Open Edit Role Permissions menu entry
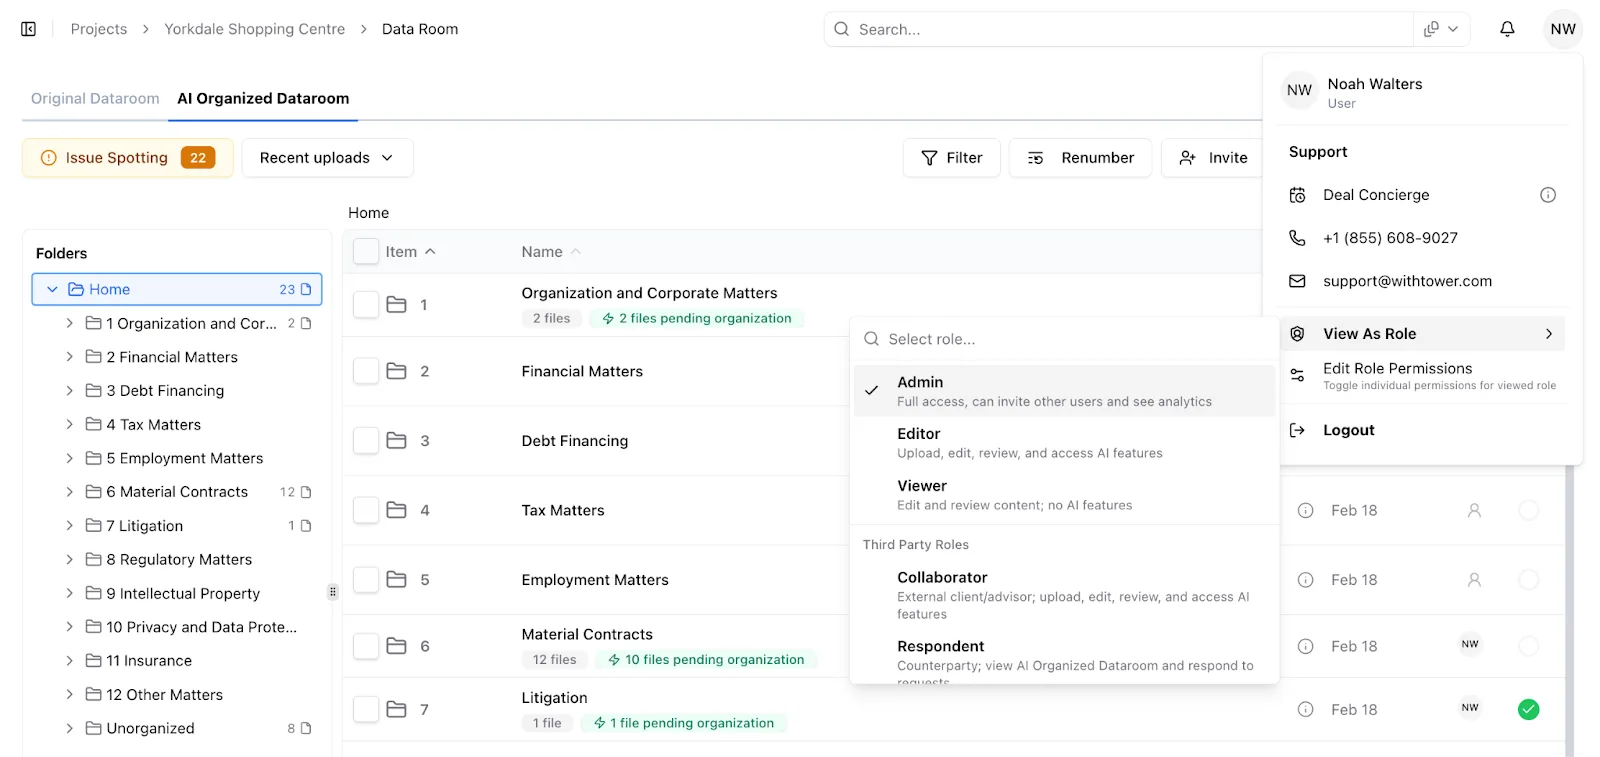 point(1422,375)
